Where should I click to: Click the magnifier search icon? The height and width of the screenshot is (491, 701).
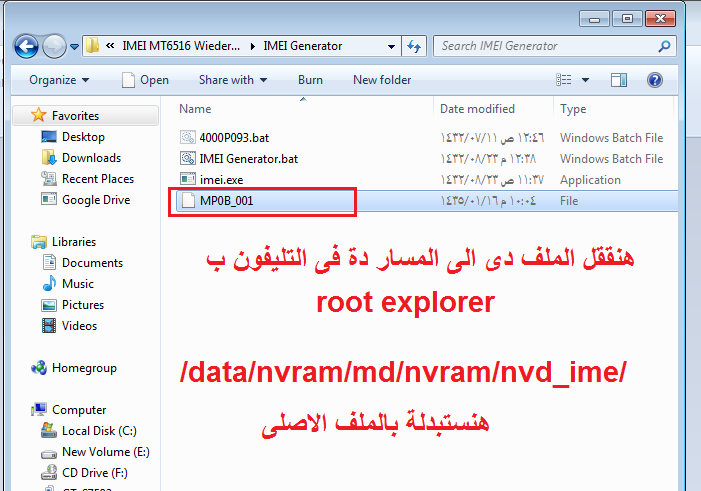point(664,46)
